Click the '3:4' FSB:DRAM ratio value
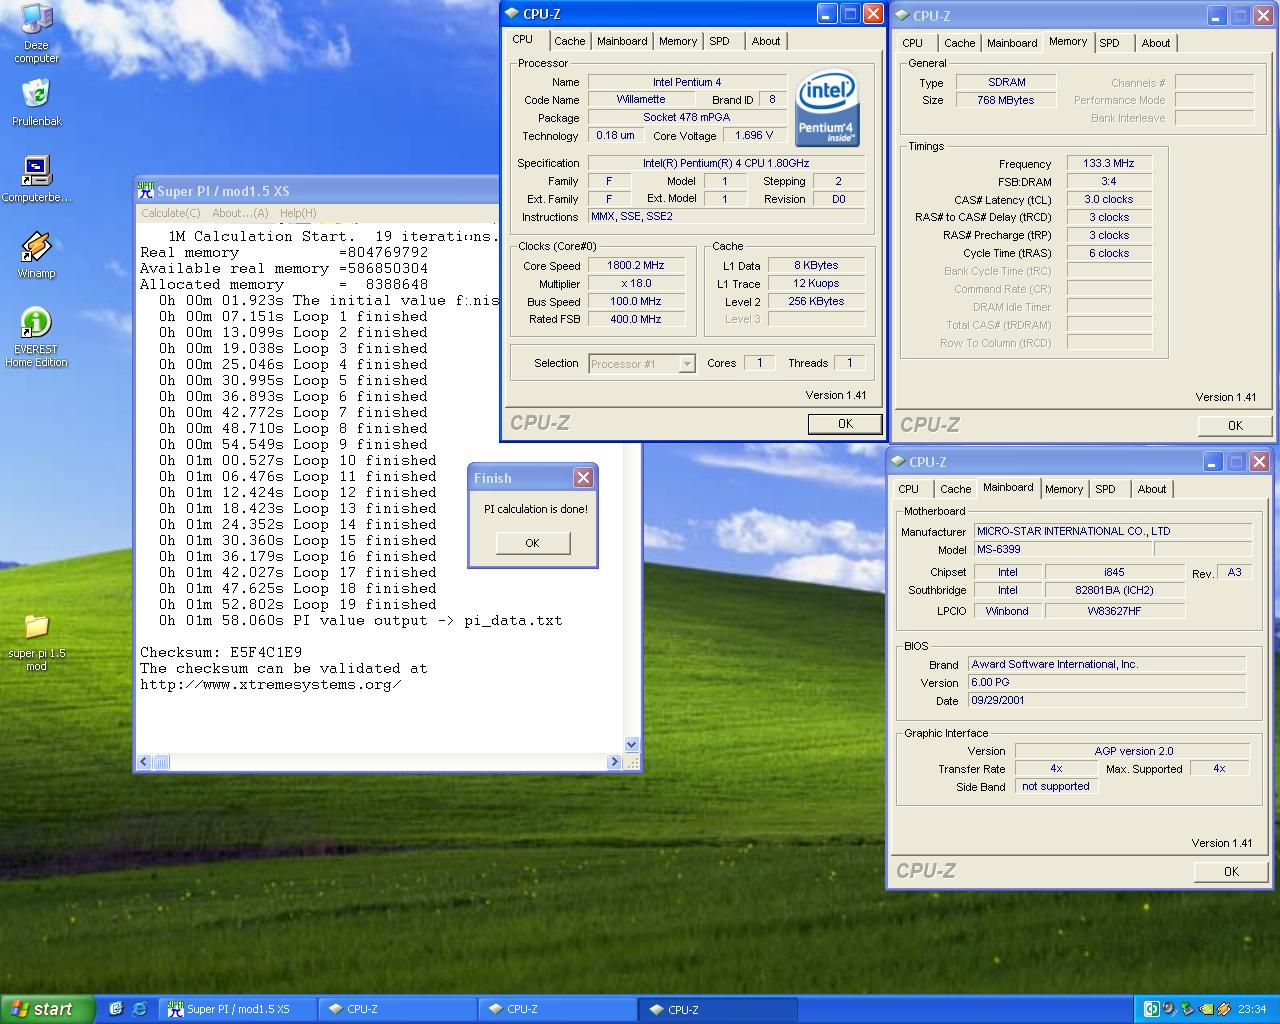1280x1024 pixels. click(1109, 181)
